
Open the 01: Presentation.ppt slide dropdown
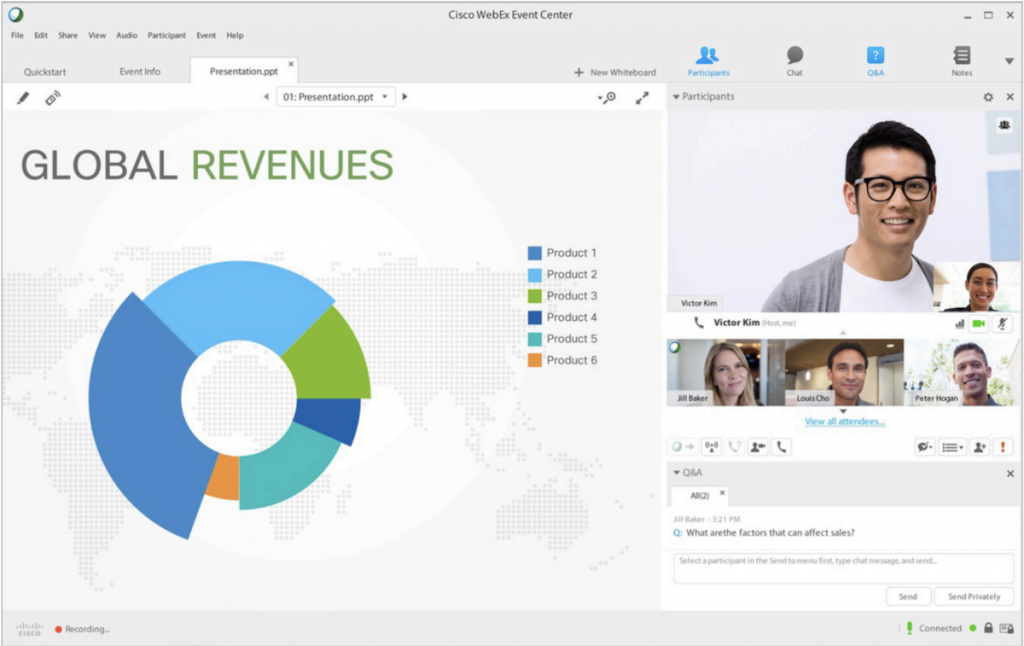point(336,97)
